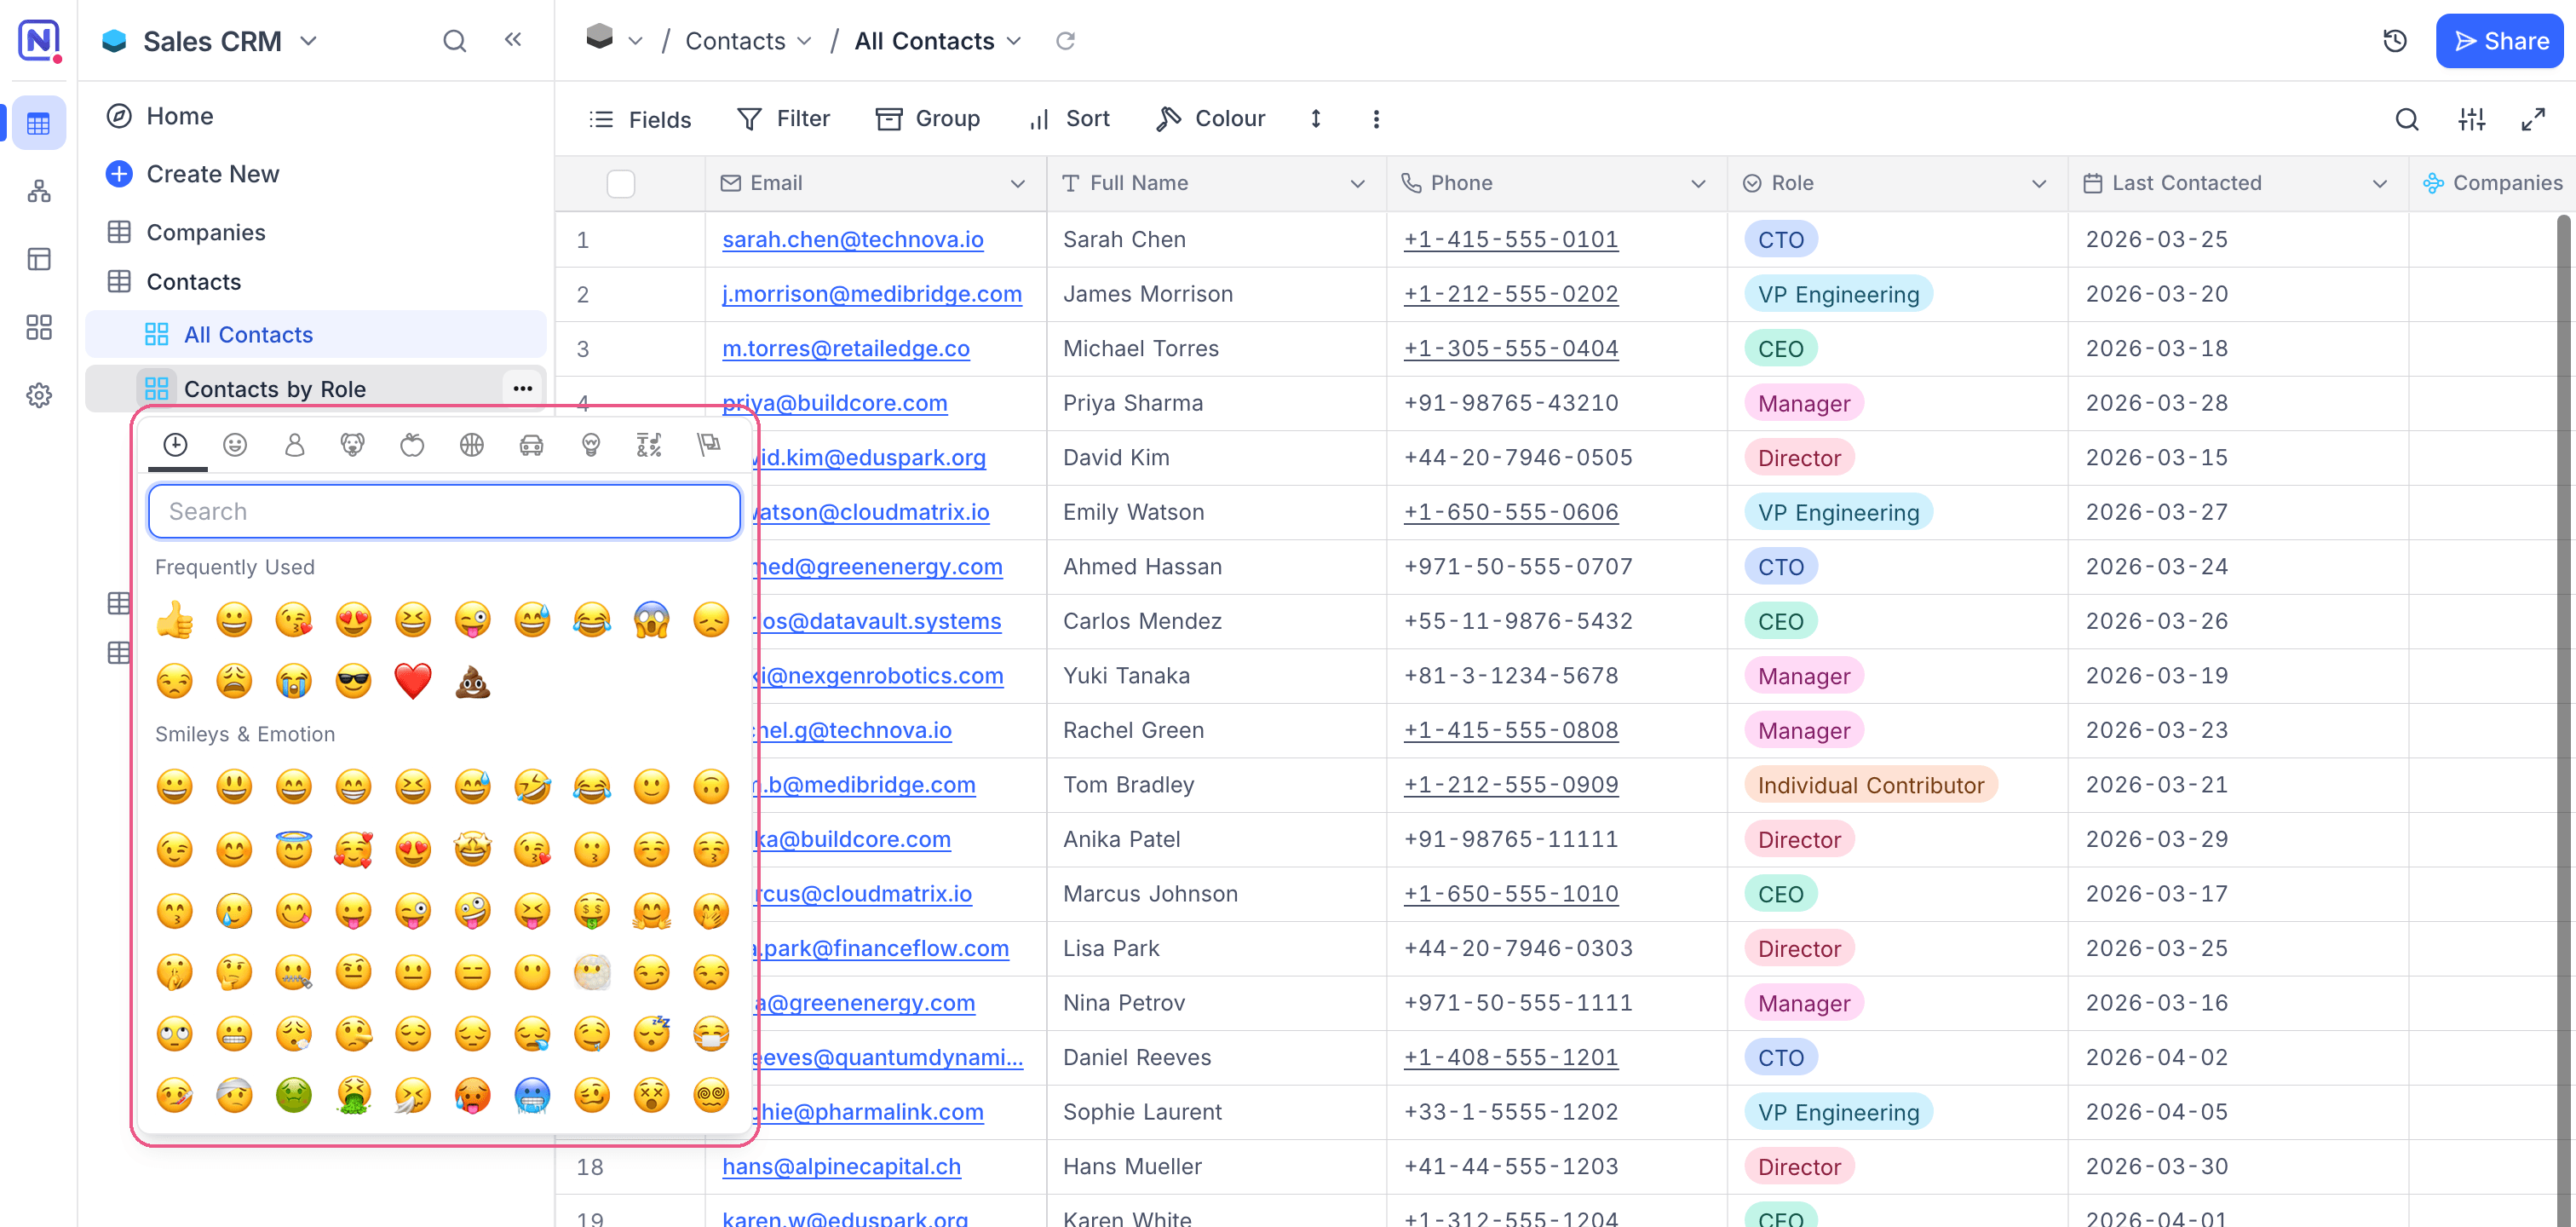2576x1227 pixels.
Task: Click the fullscreen expand icon
Action: point(2532,120)
